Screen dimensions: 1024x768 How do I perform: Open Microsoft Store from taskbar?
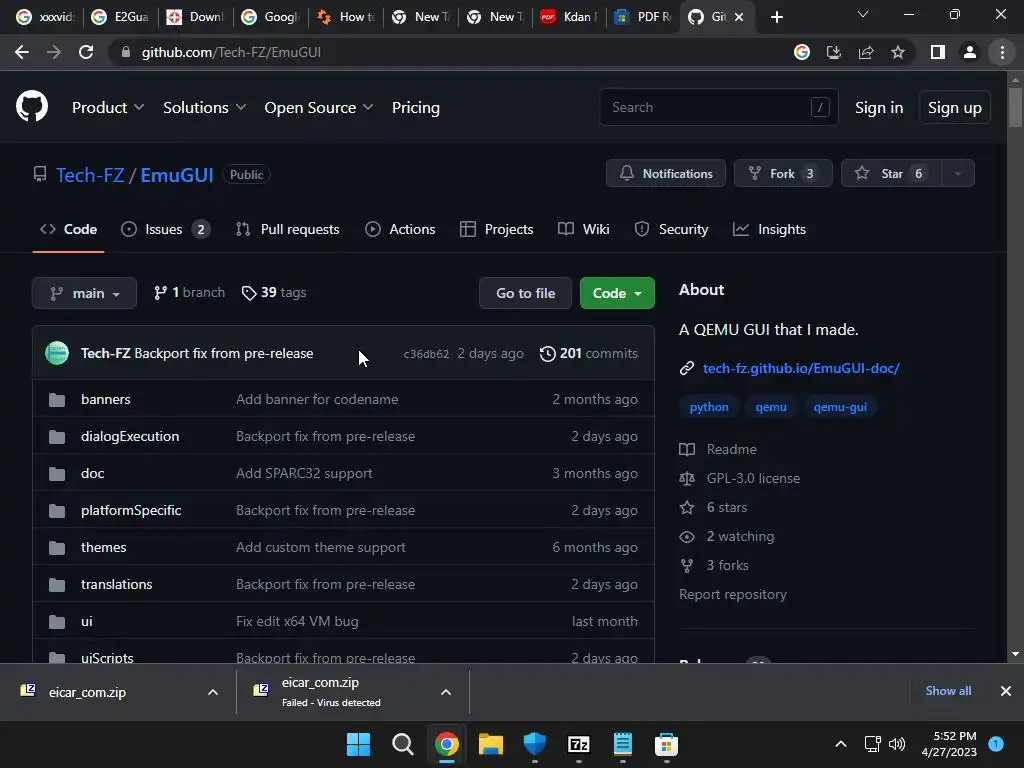pyautogui.click(x=666, y=744)
